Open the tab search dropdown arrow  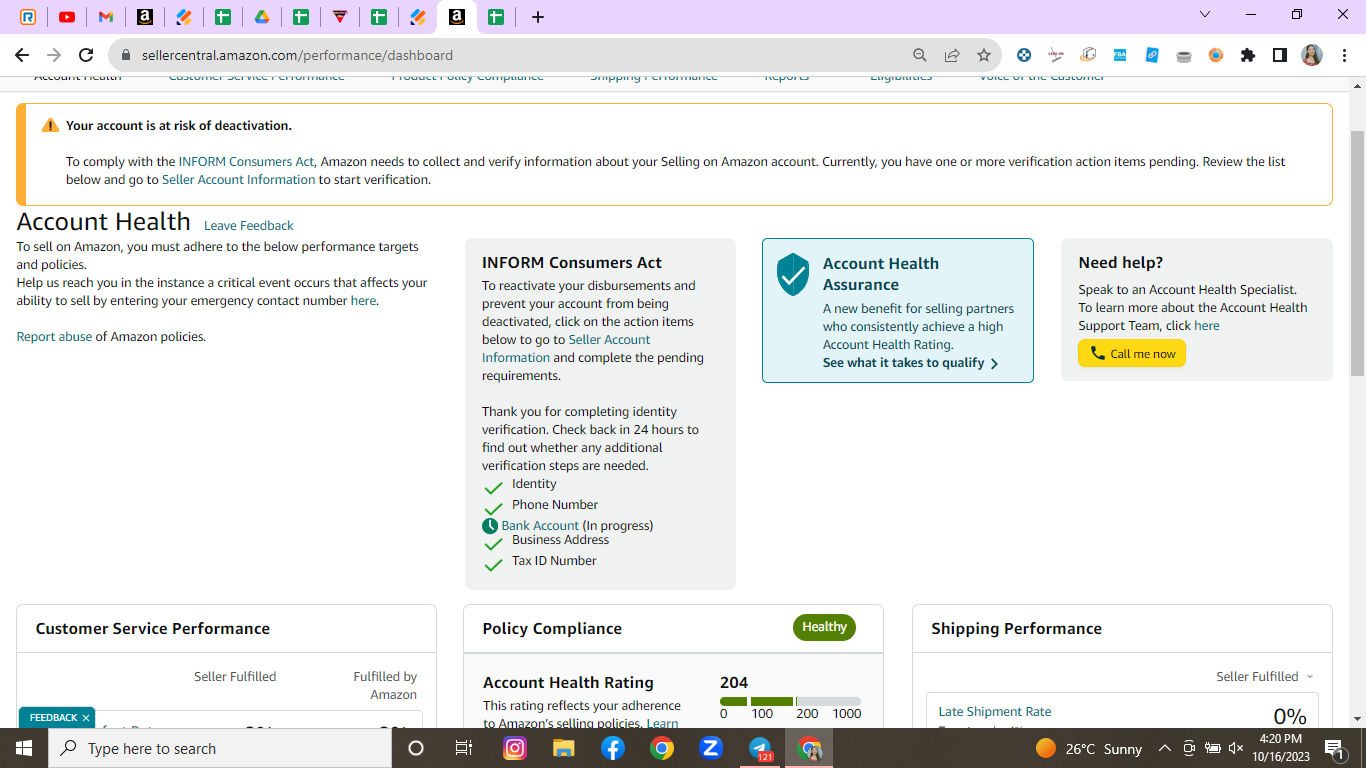click(1205, 14)
